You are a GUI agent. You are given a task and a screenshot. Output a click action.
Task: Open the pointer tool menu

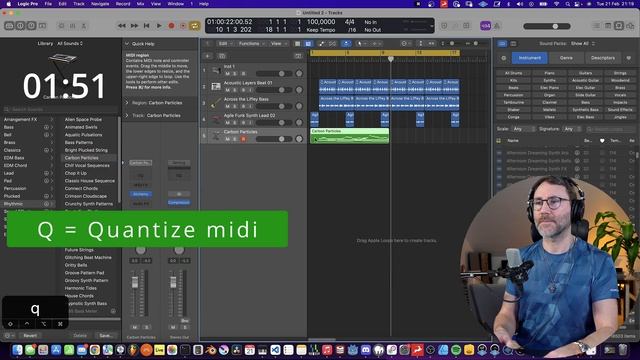[361, 43]
